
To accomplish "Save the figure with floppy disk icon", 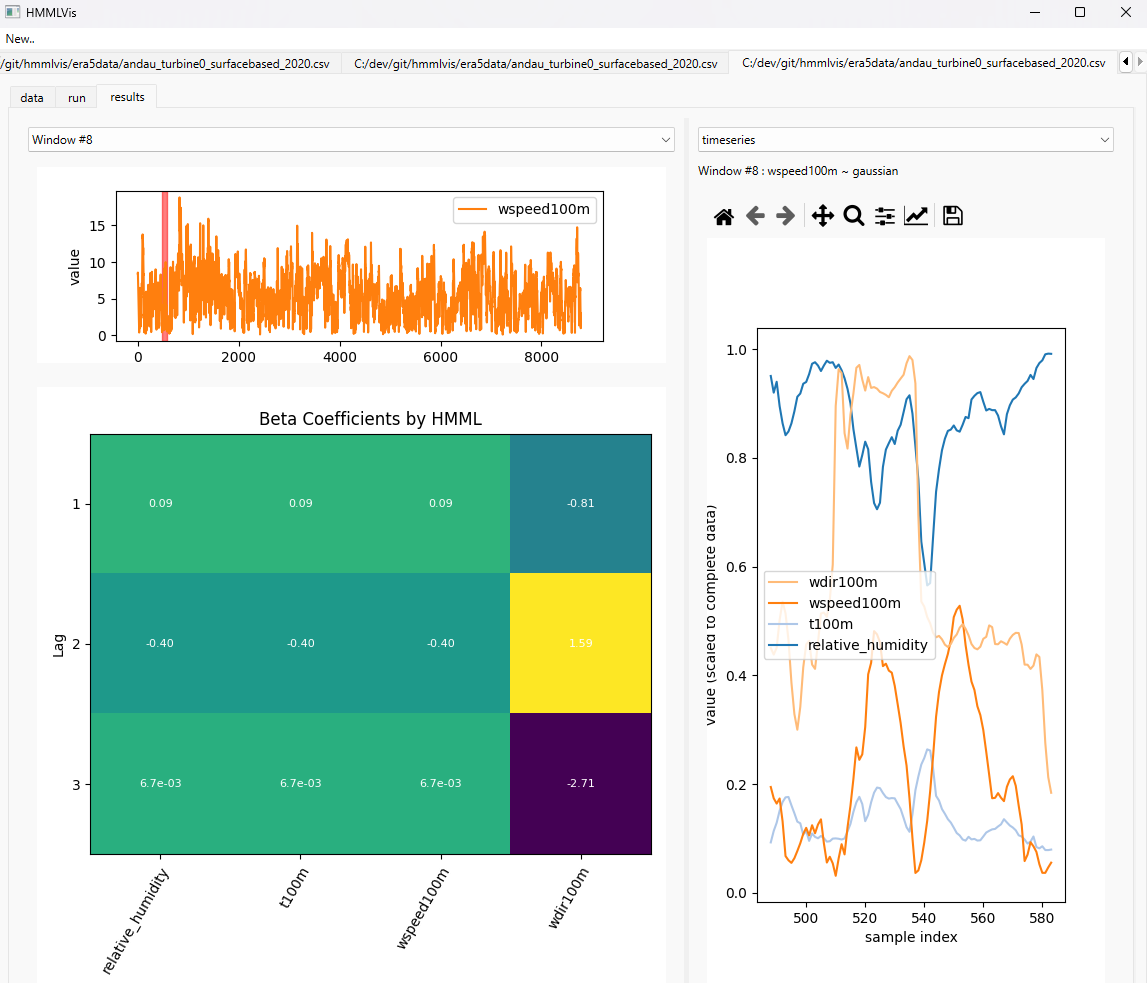I will (x=952, y=216).
